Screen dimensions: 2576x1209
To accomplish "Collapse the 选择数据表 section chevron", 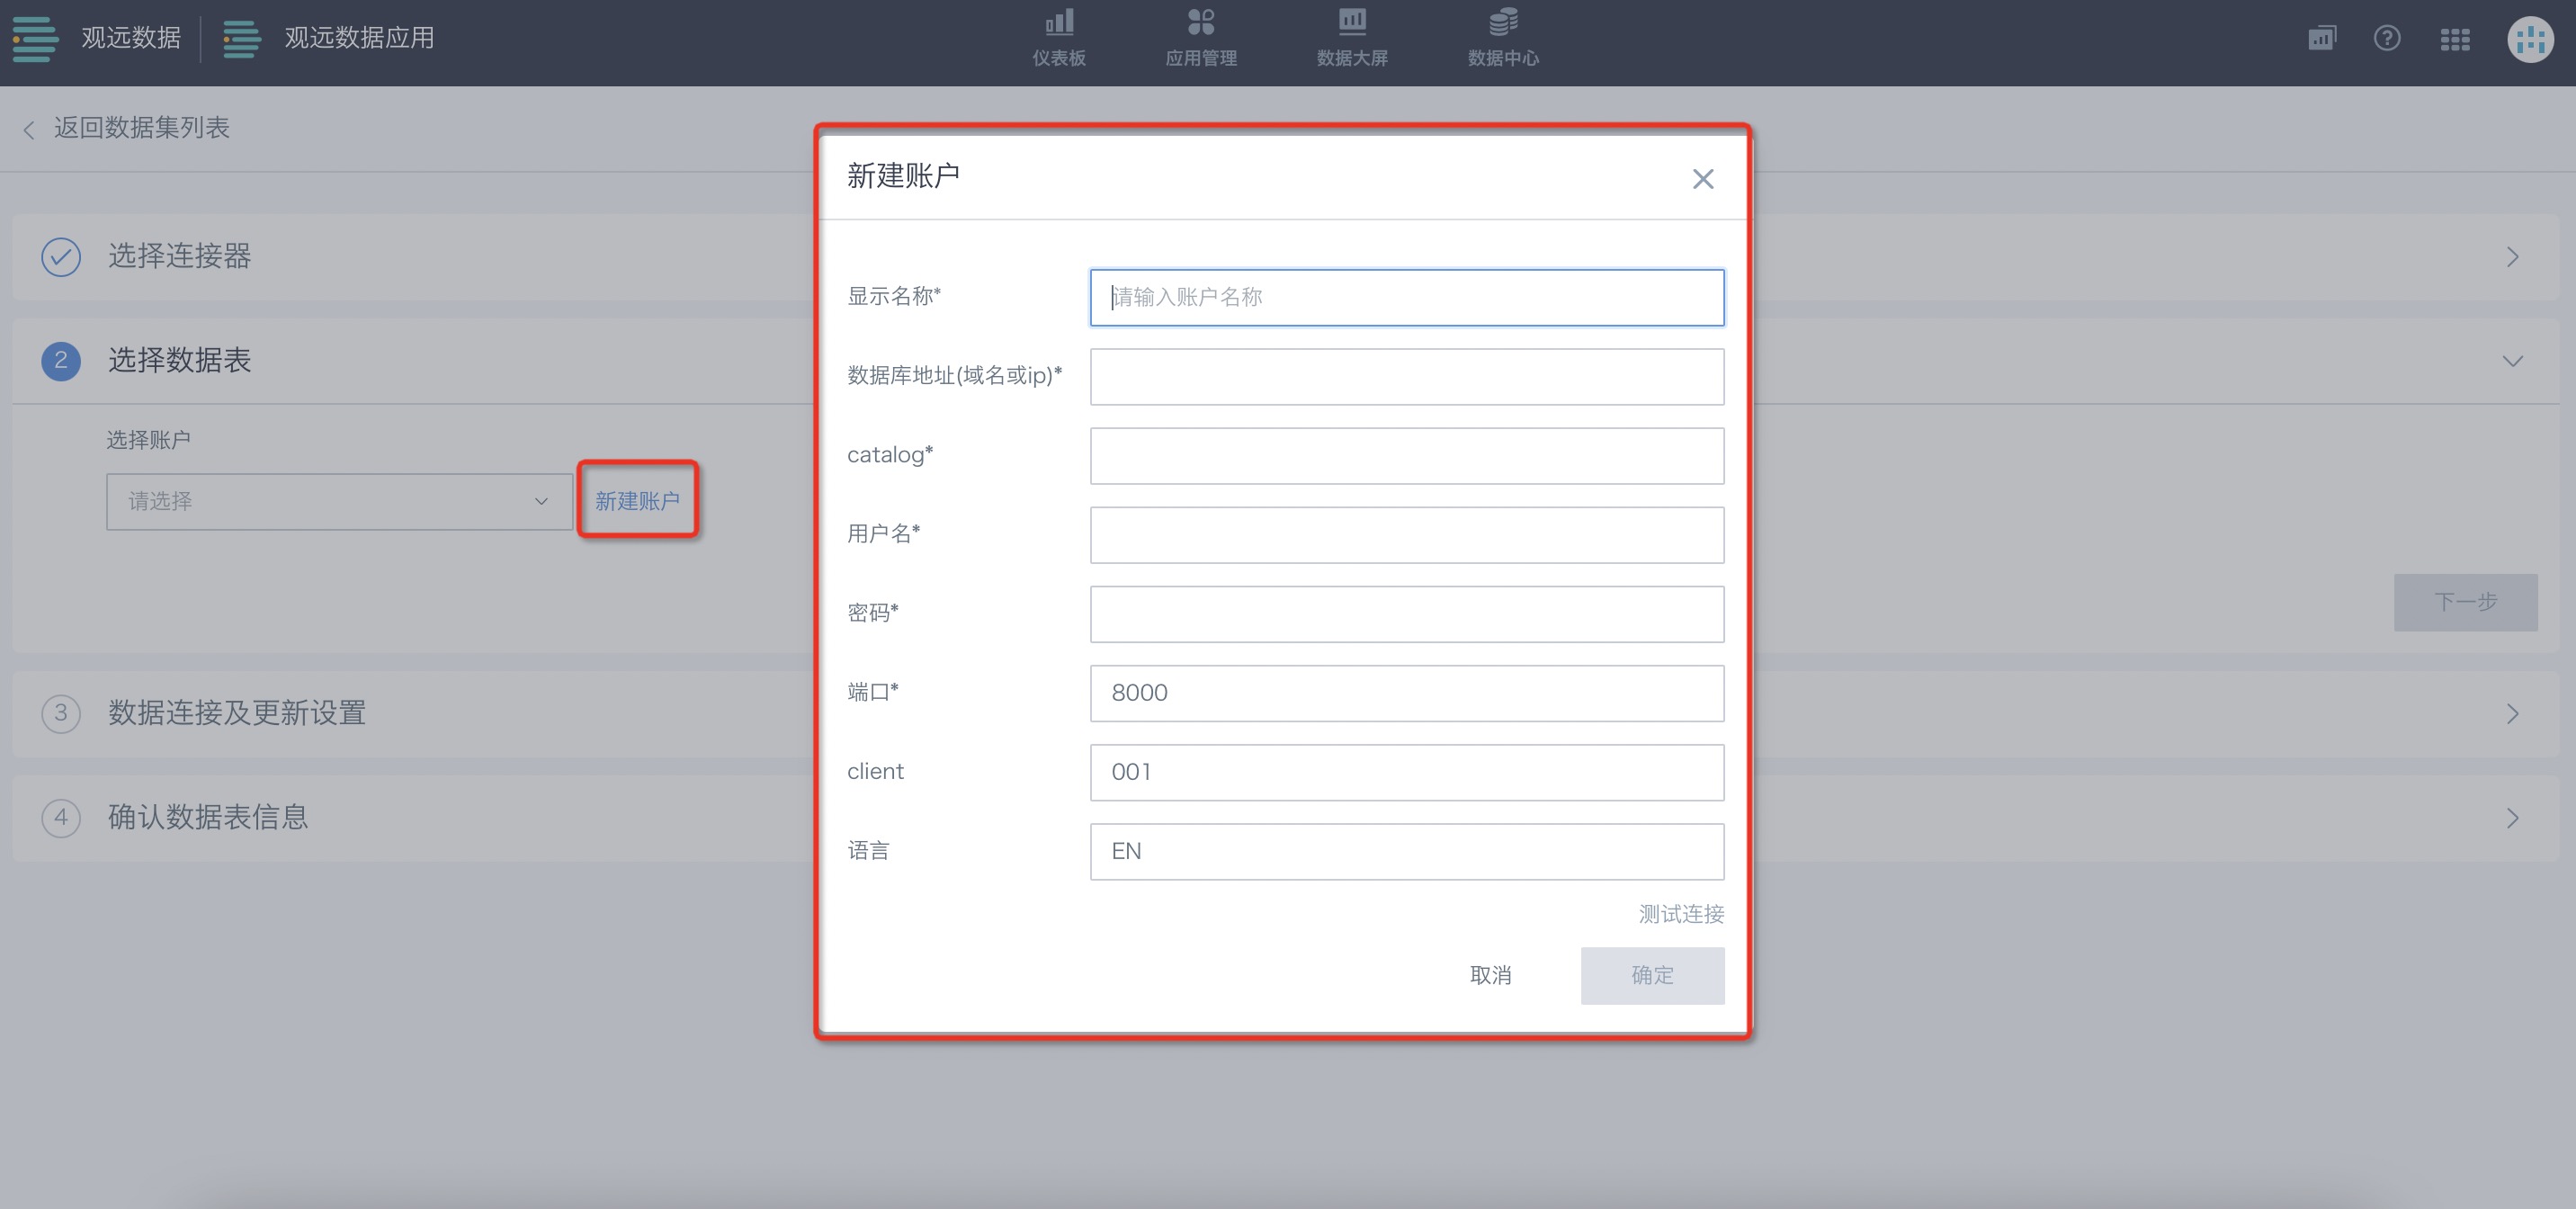I will point(2512,361).
